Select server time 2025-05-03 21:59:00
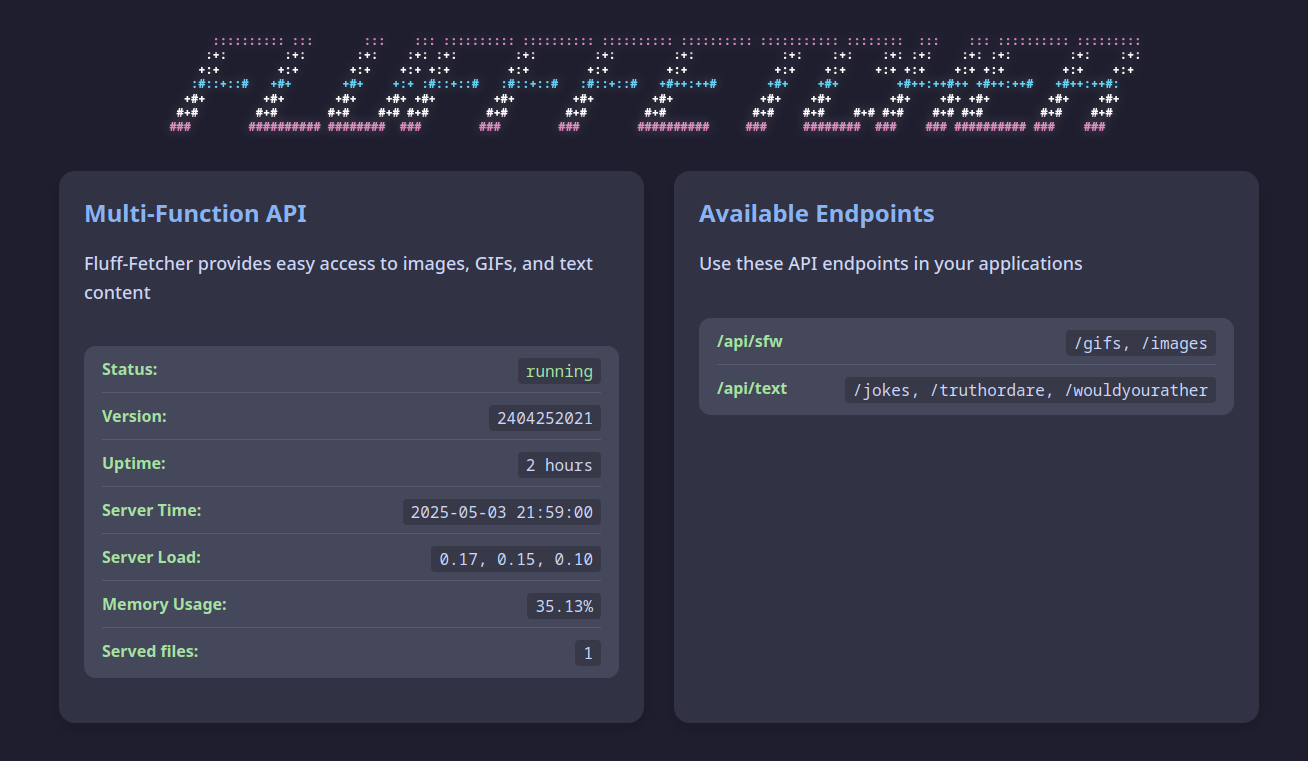 pyautogui.click(x=502, y=512)
